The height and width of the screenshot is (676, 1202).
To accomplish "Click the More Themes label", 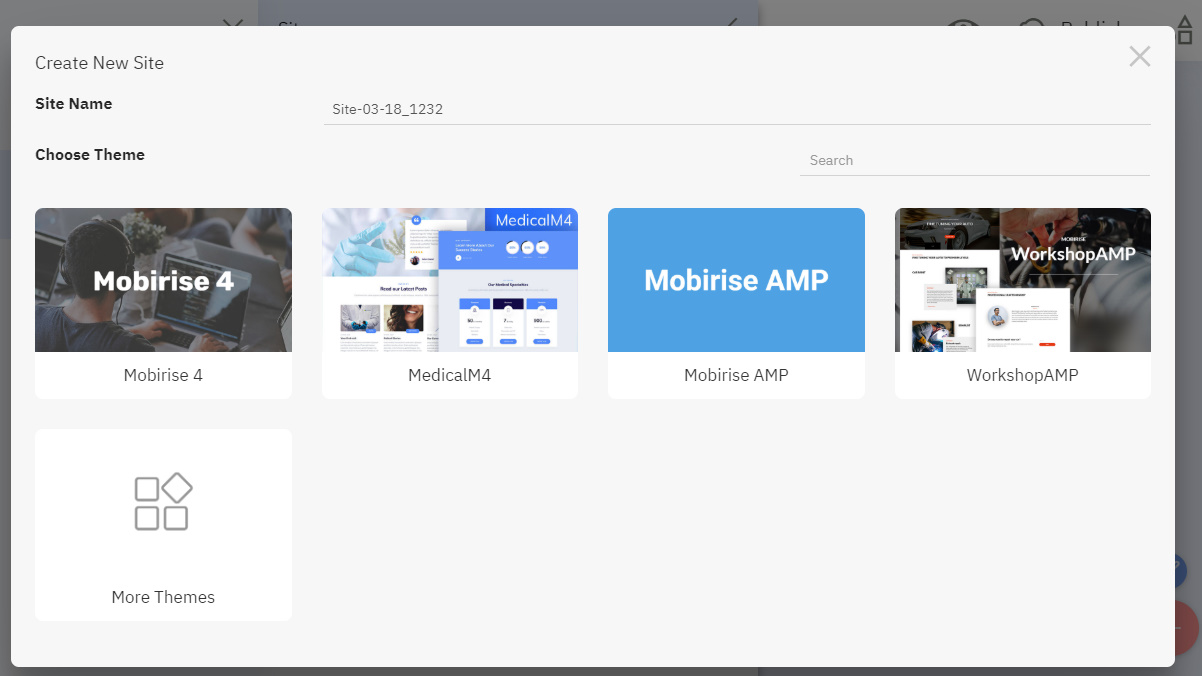I will (163, 597).
